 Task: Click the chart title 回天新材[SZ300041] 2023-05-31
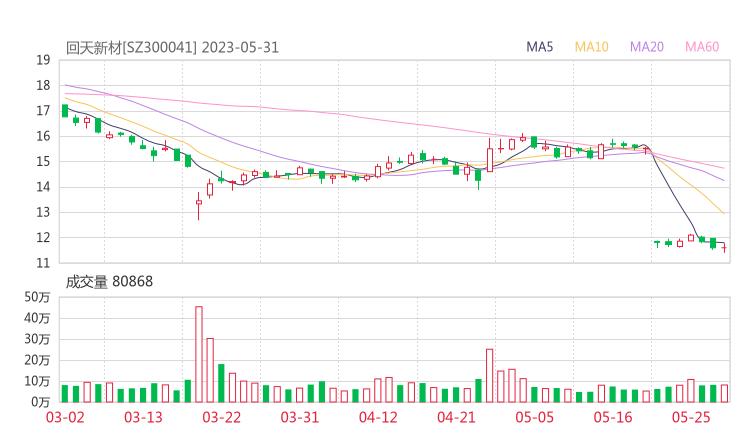172,48
